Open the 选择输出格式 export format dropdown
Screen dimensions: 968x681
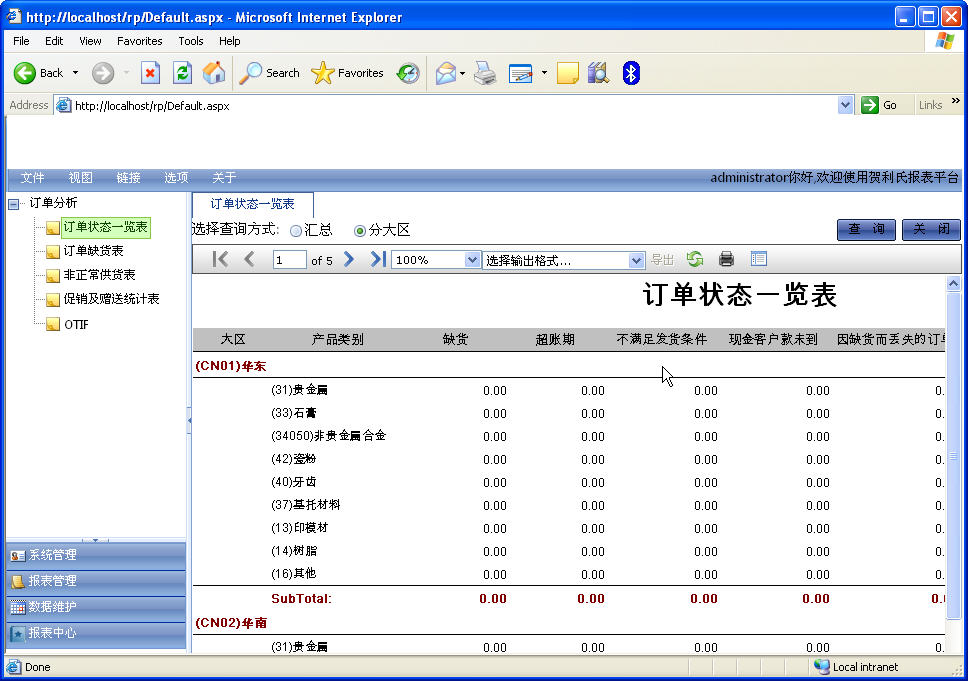click(x=636, y=261)
